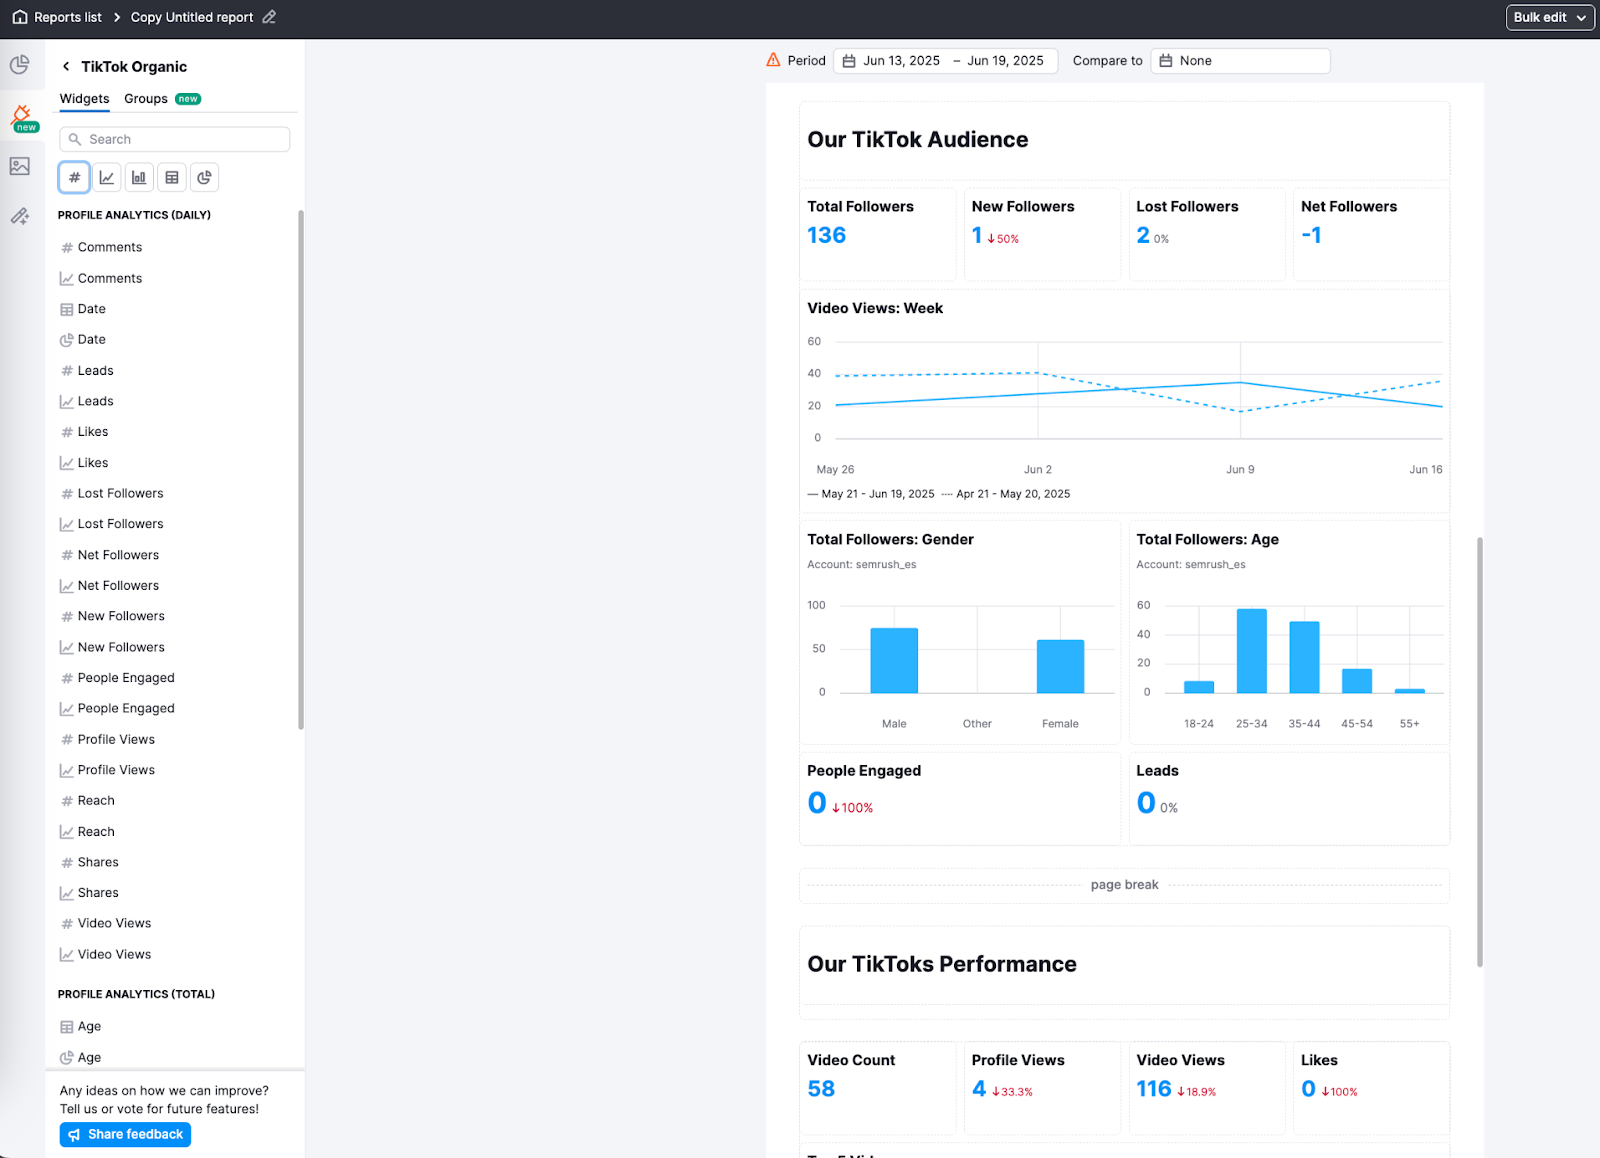This screenshot has width=1600, height=1158.
Task: Select the table widget filter
Action: [x=171, y=177]
